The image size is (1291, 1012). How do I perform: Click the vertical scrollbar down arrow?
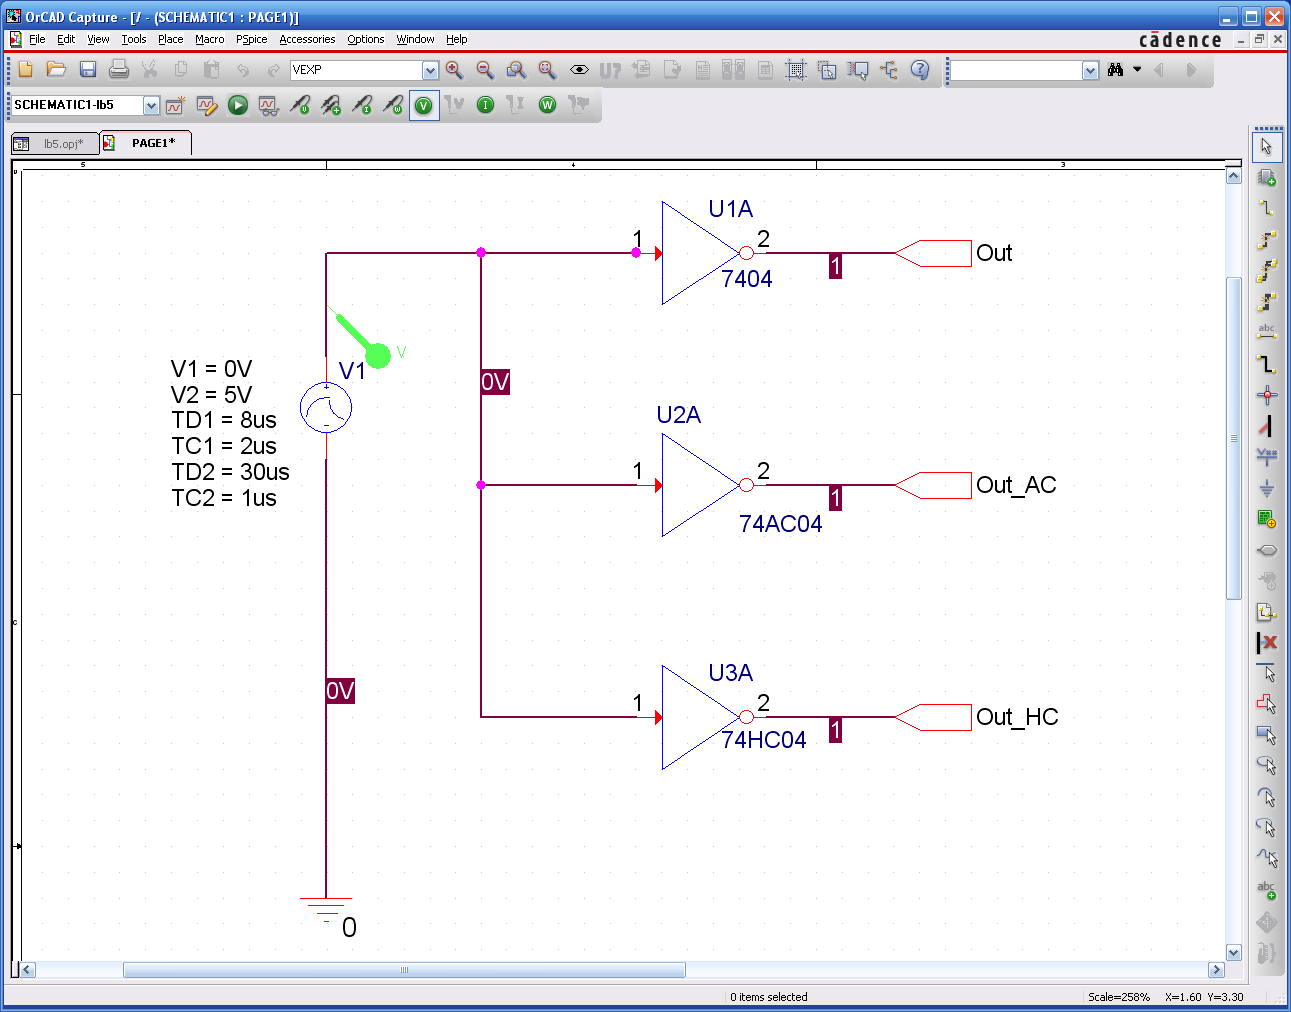tap(1234, 953)
